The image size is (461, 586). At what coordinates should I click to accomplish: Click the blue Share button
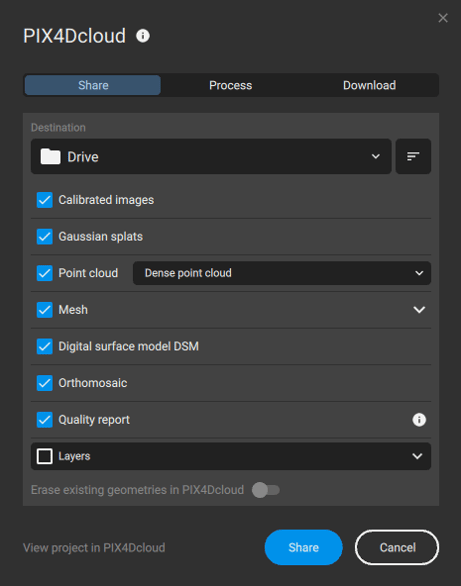303,548
